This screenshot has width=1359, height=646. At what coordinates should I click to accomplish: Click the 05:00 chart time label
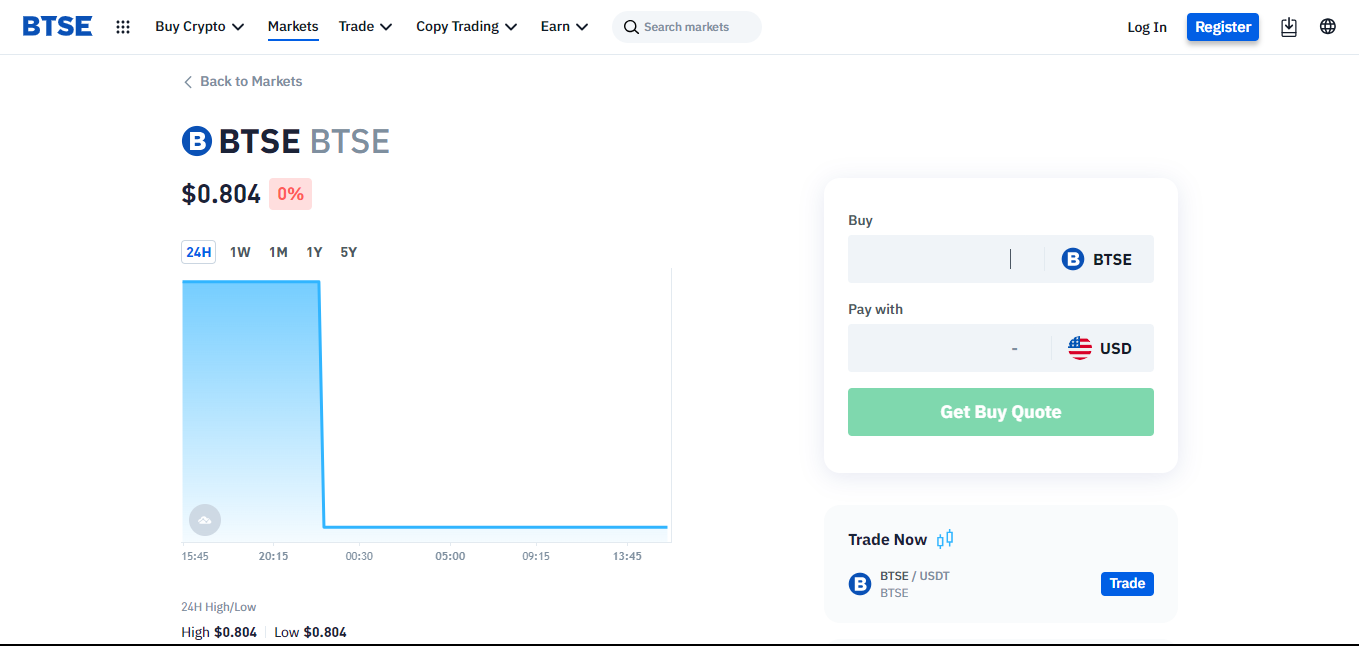[450, 556]
